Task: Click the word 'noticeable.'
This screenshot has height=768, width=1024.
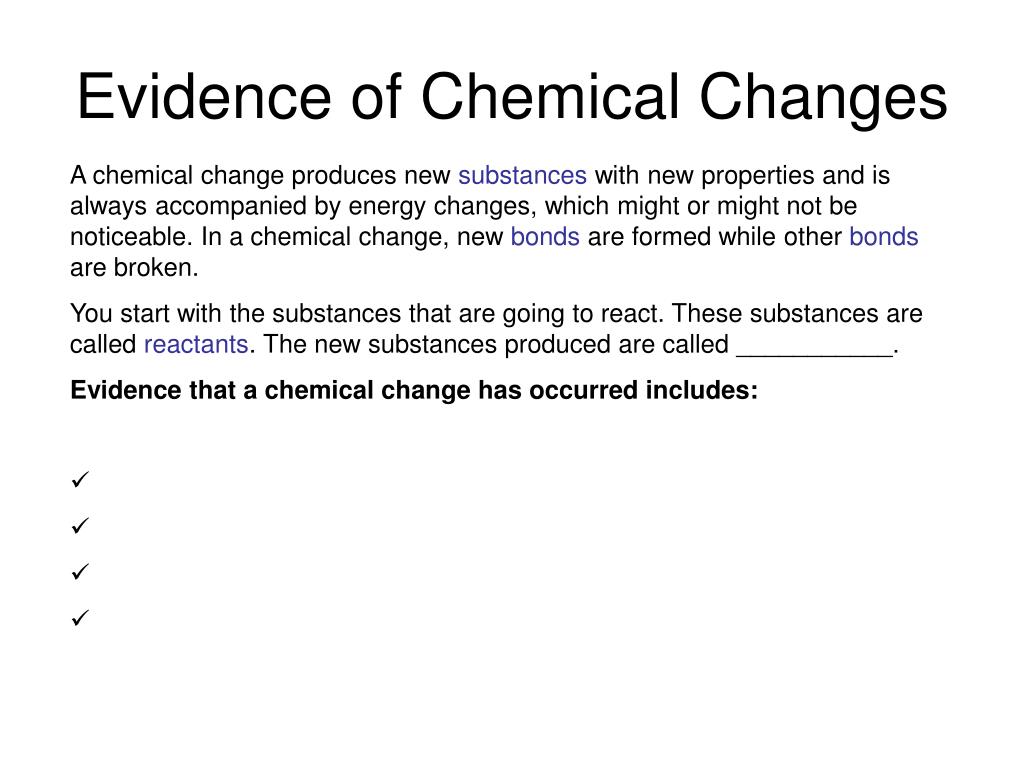Action: 131,236
